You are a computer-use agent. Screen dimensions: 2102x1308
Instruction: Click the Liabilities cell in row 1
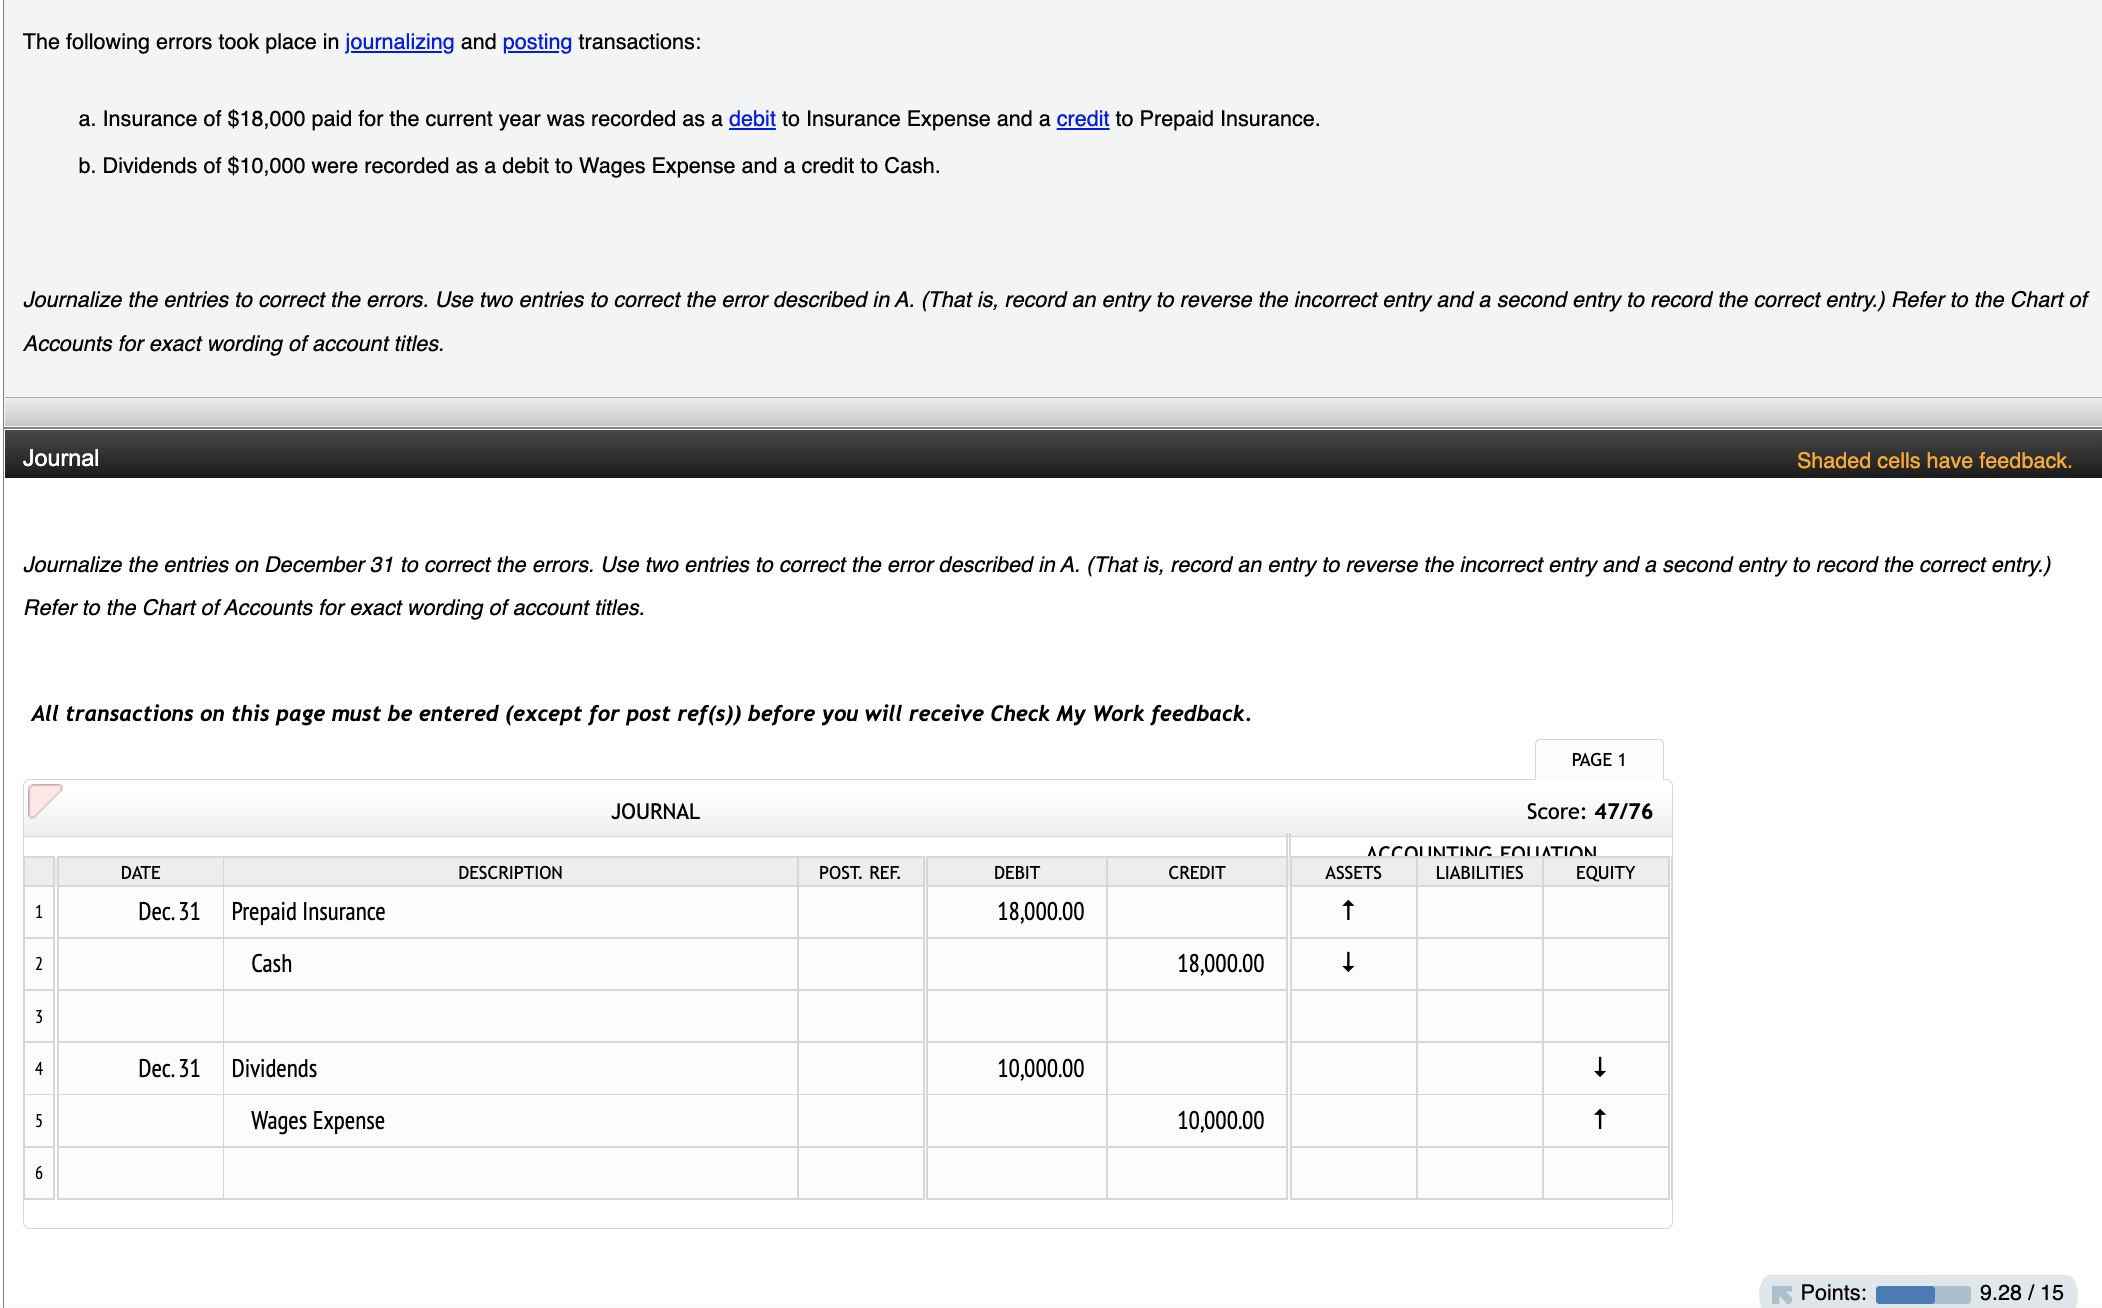1479,912
